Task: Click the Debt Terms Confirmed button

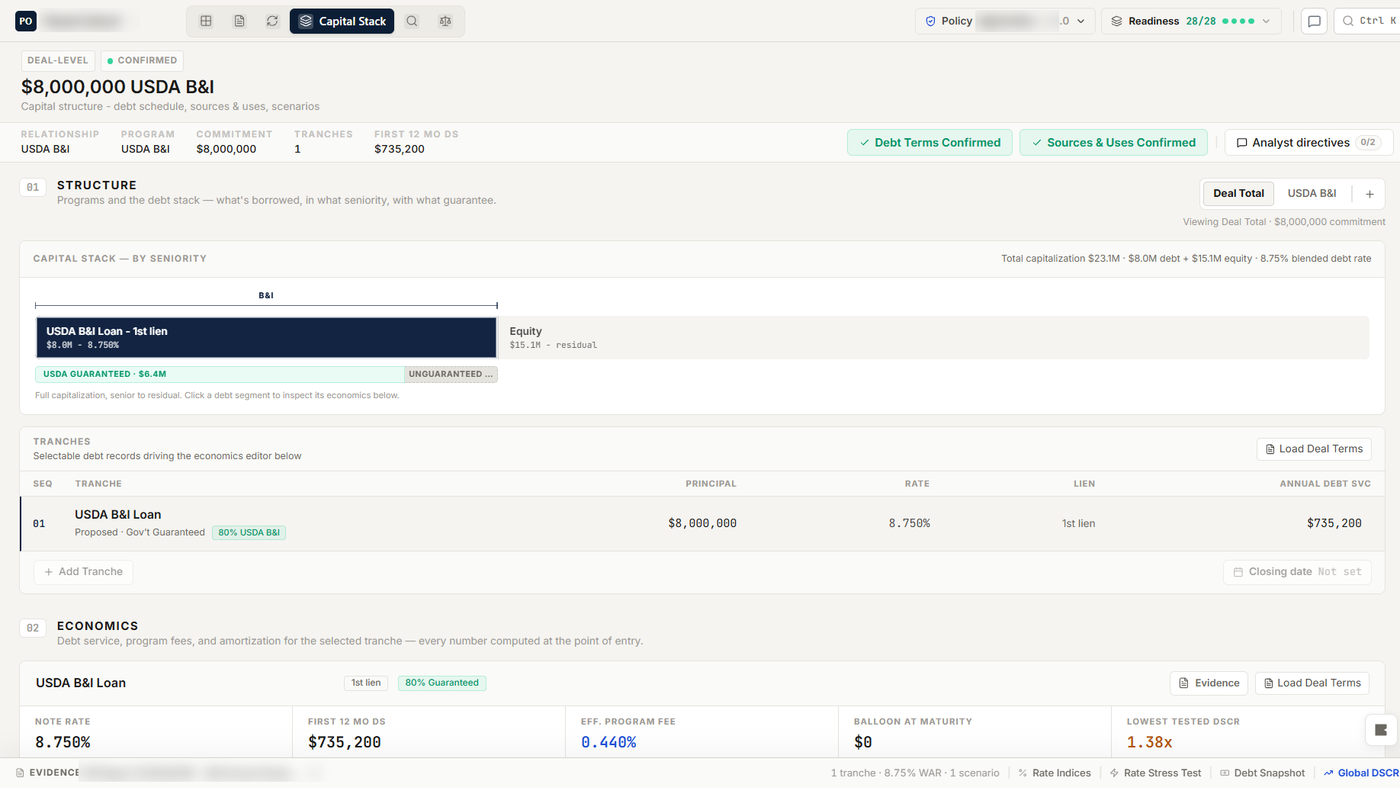Action: tap(930, 143)
